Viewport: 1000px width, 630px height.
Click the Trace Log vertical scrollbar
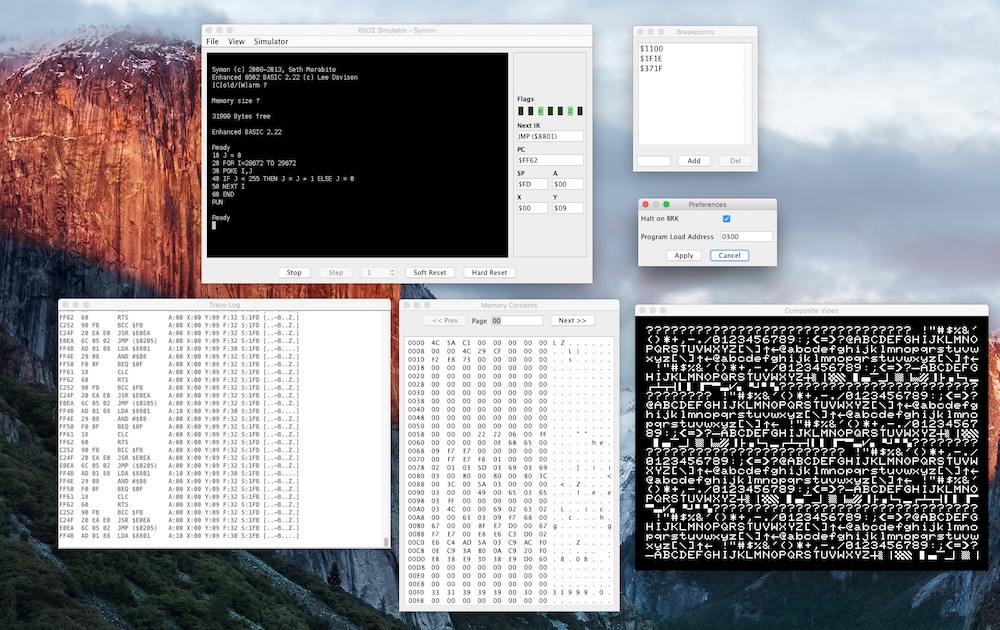386,430
